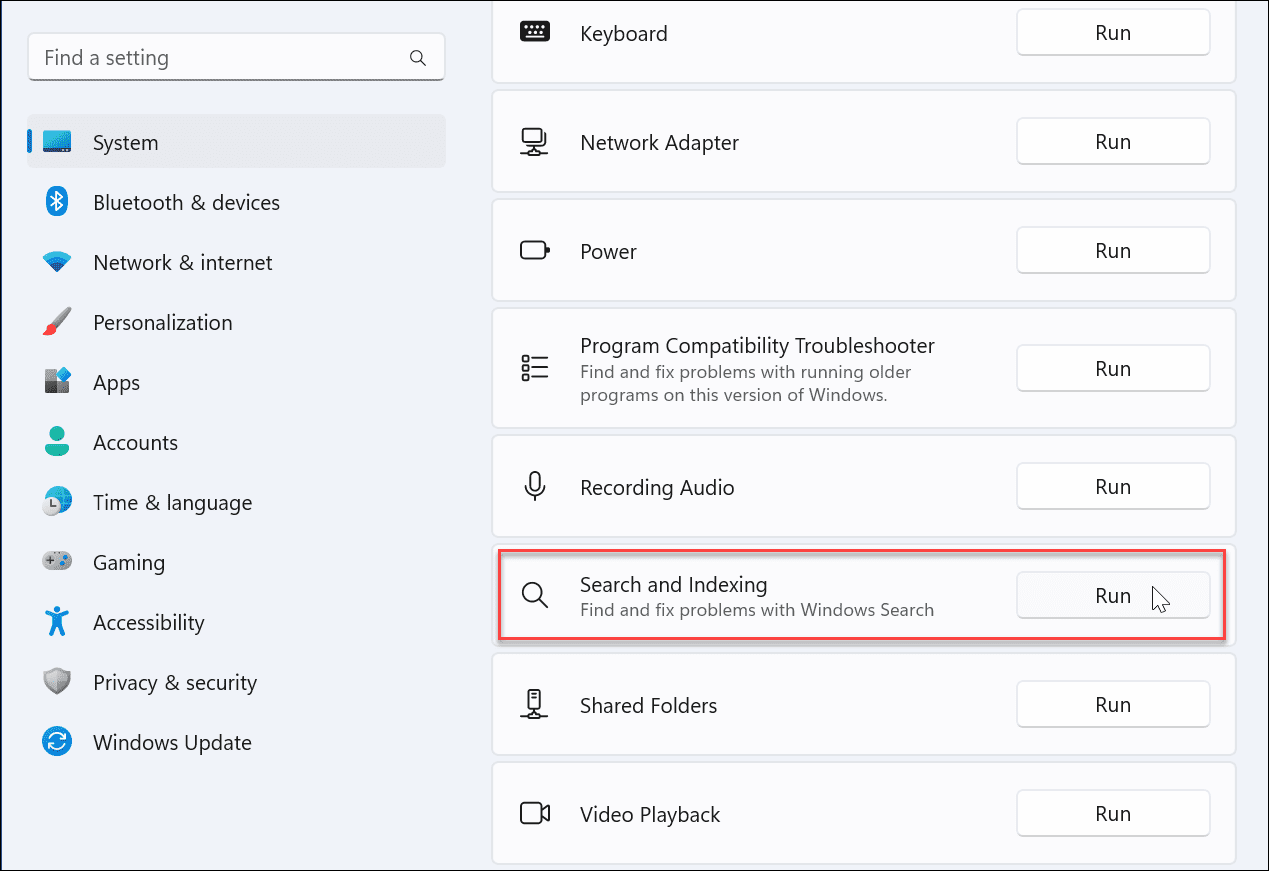Click the Personalization paintbrush icon
This screenshot has height=871, width=1269.
coord(57,322)
